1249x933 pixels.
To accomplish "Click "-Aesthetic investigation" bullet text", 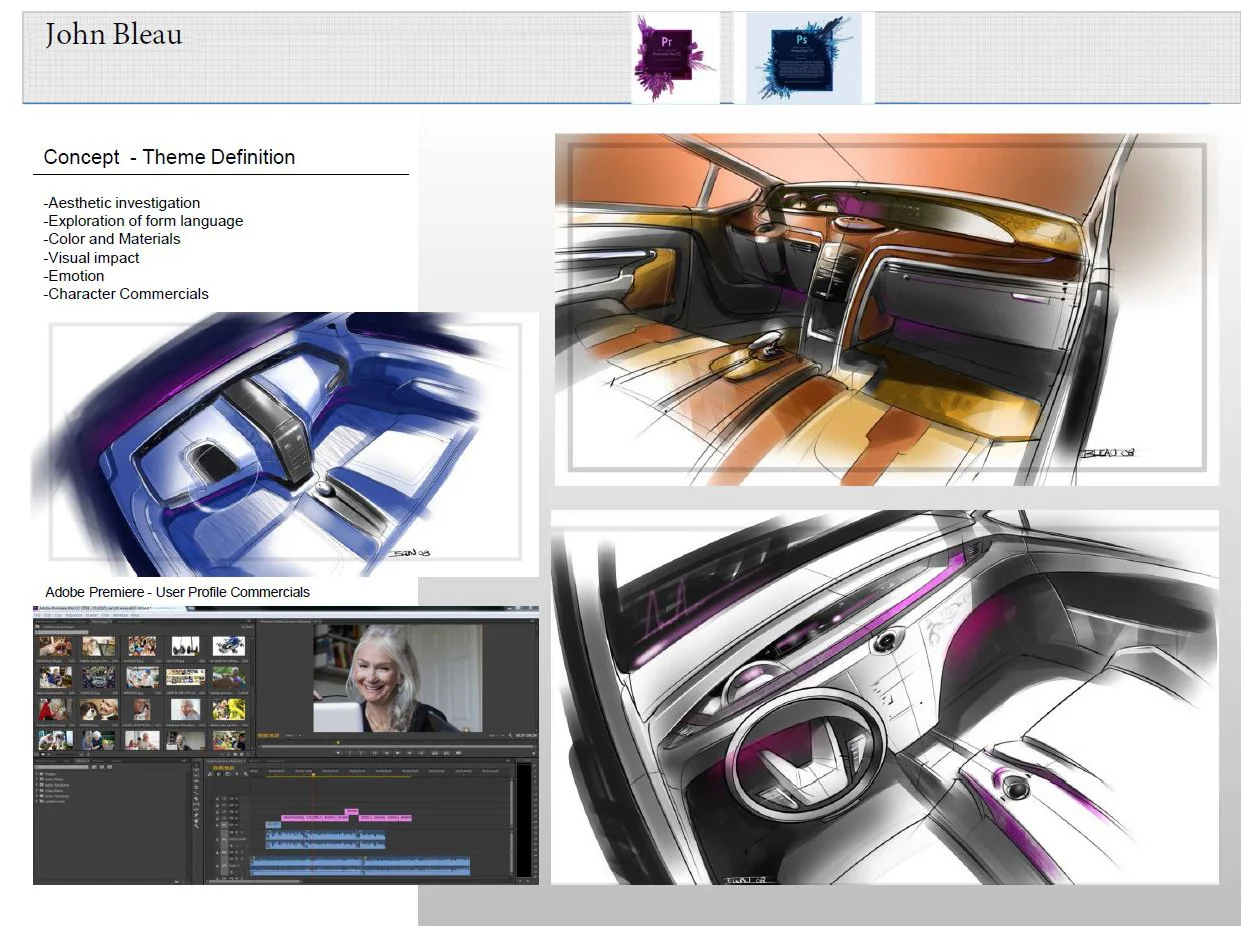I will [x=122, y=203].
